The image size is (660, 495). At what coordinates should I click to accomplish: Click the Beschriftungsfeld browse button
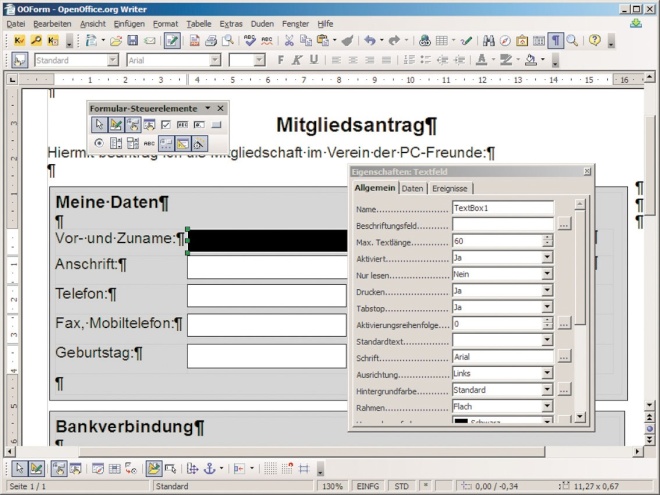click(564, 224)
